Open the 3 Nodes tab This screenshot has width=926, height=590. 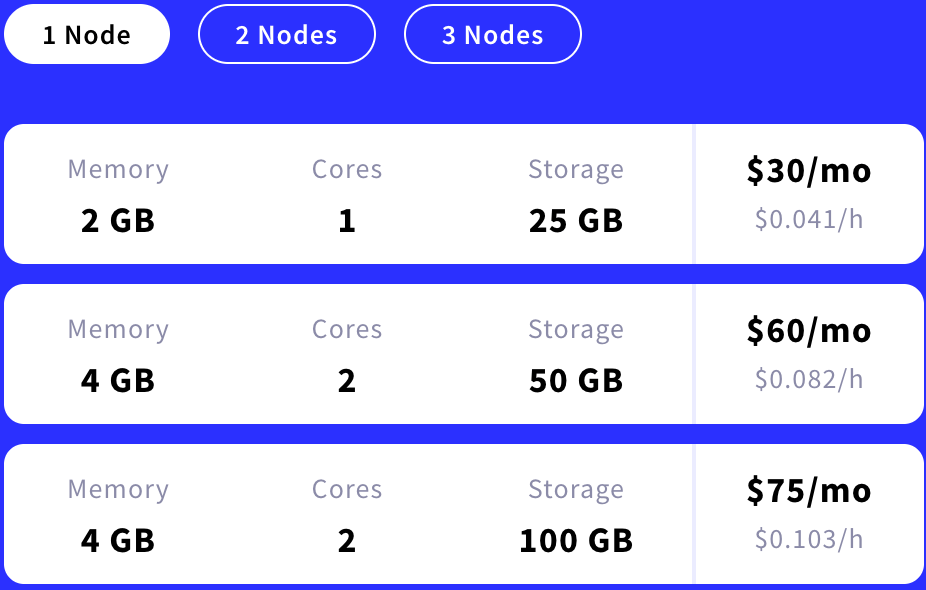click(492, 35)
